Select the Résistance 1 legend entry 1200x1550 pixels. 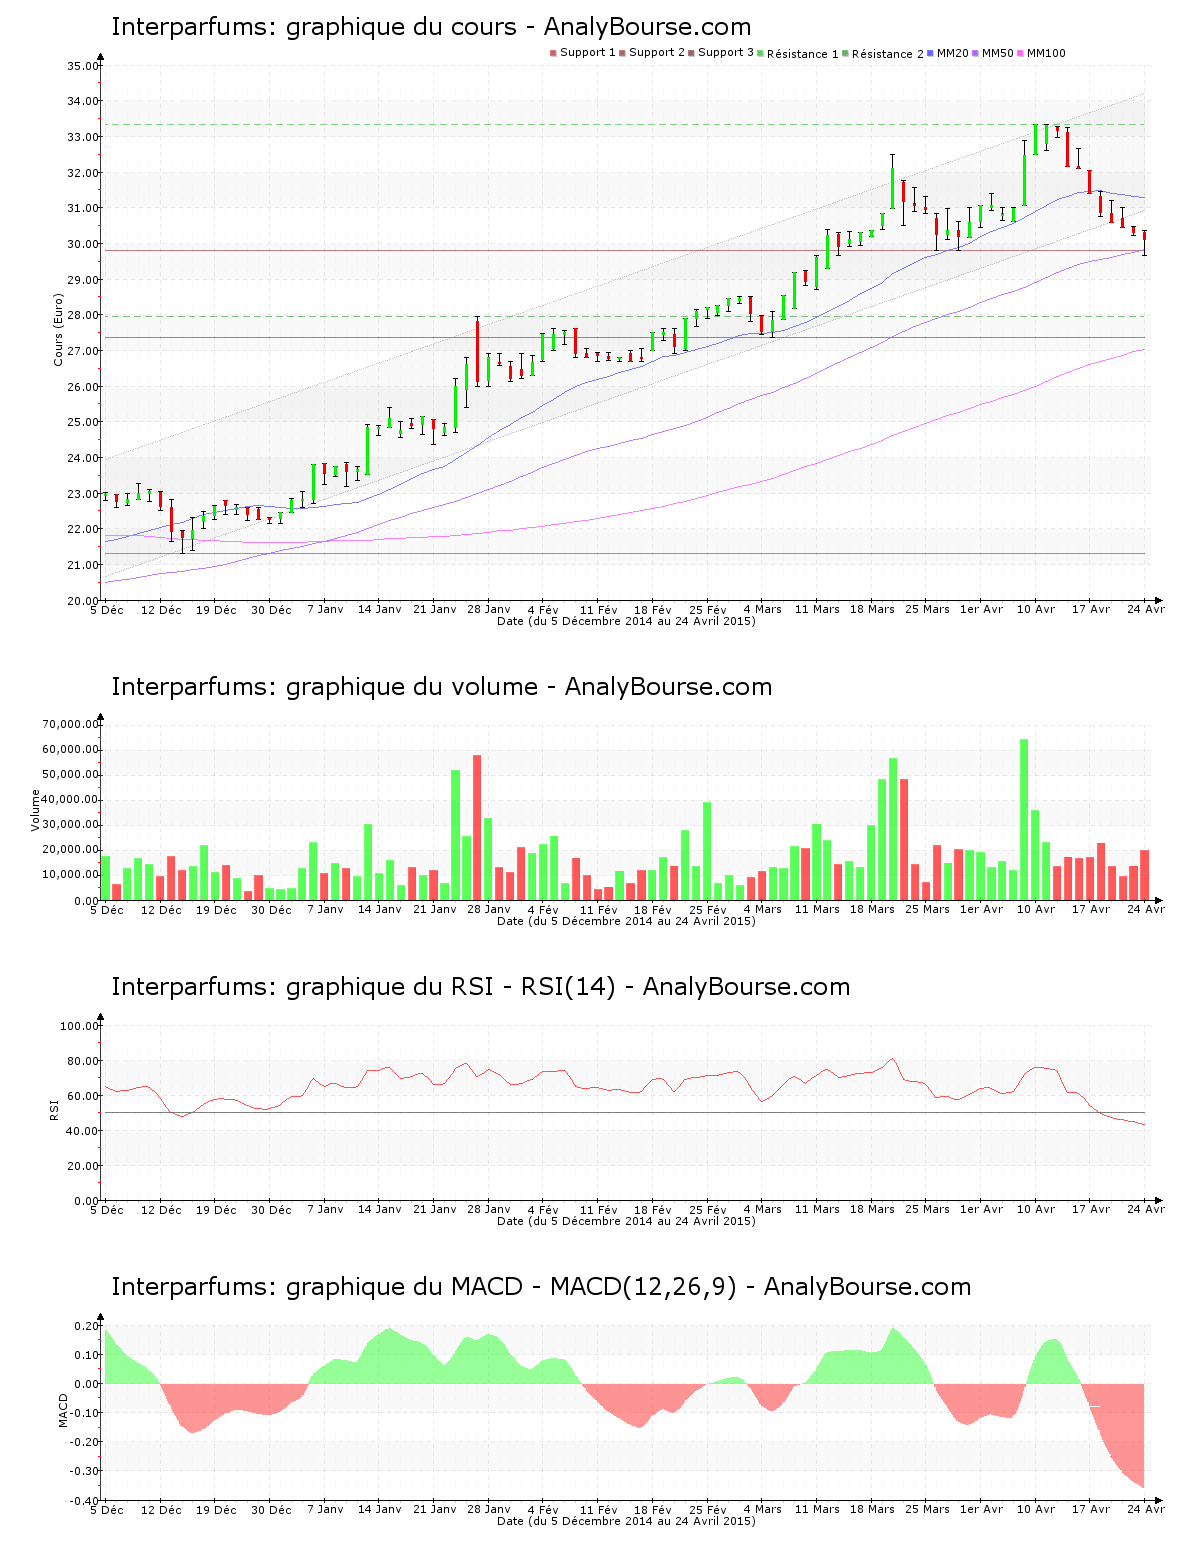tap(798, 54)
